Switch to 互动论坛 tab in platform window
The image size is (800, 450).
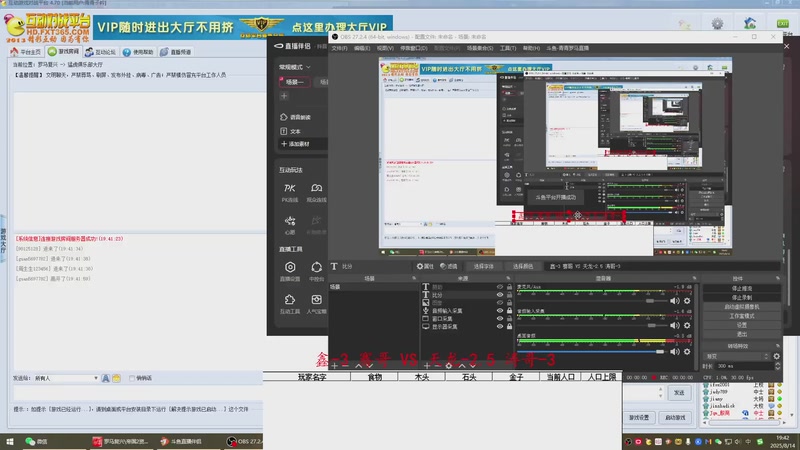101,52
